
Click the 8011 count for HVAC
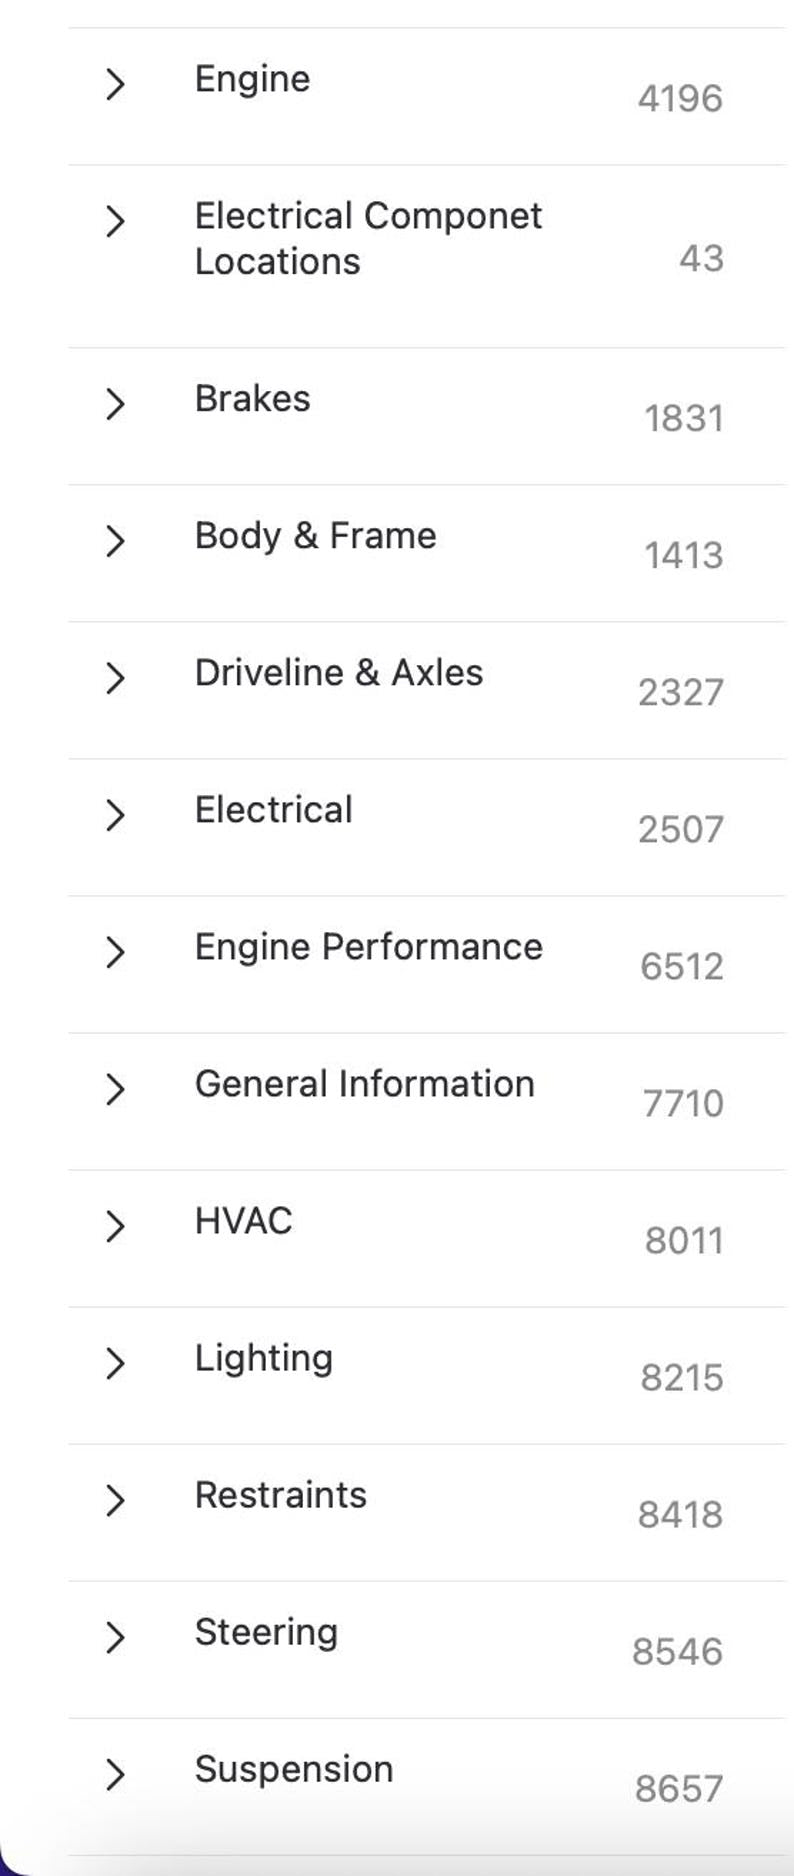pyautogui.click(x=684, y=1240)
